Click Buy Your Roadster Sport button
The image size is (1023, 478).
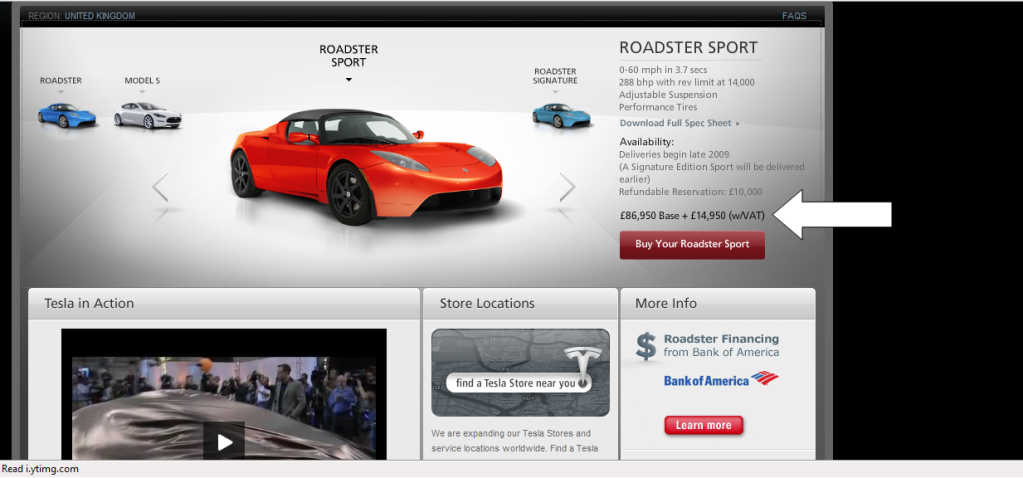(692, 245)
